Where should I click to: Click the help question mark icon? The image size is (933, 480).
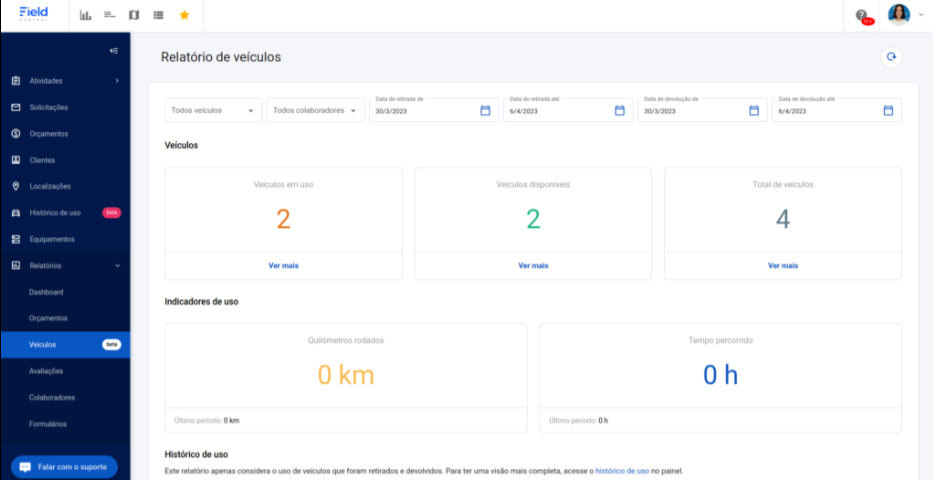[861, 15]
